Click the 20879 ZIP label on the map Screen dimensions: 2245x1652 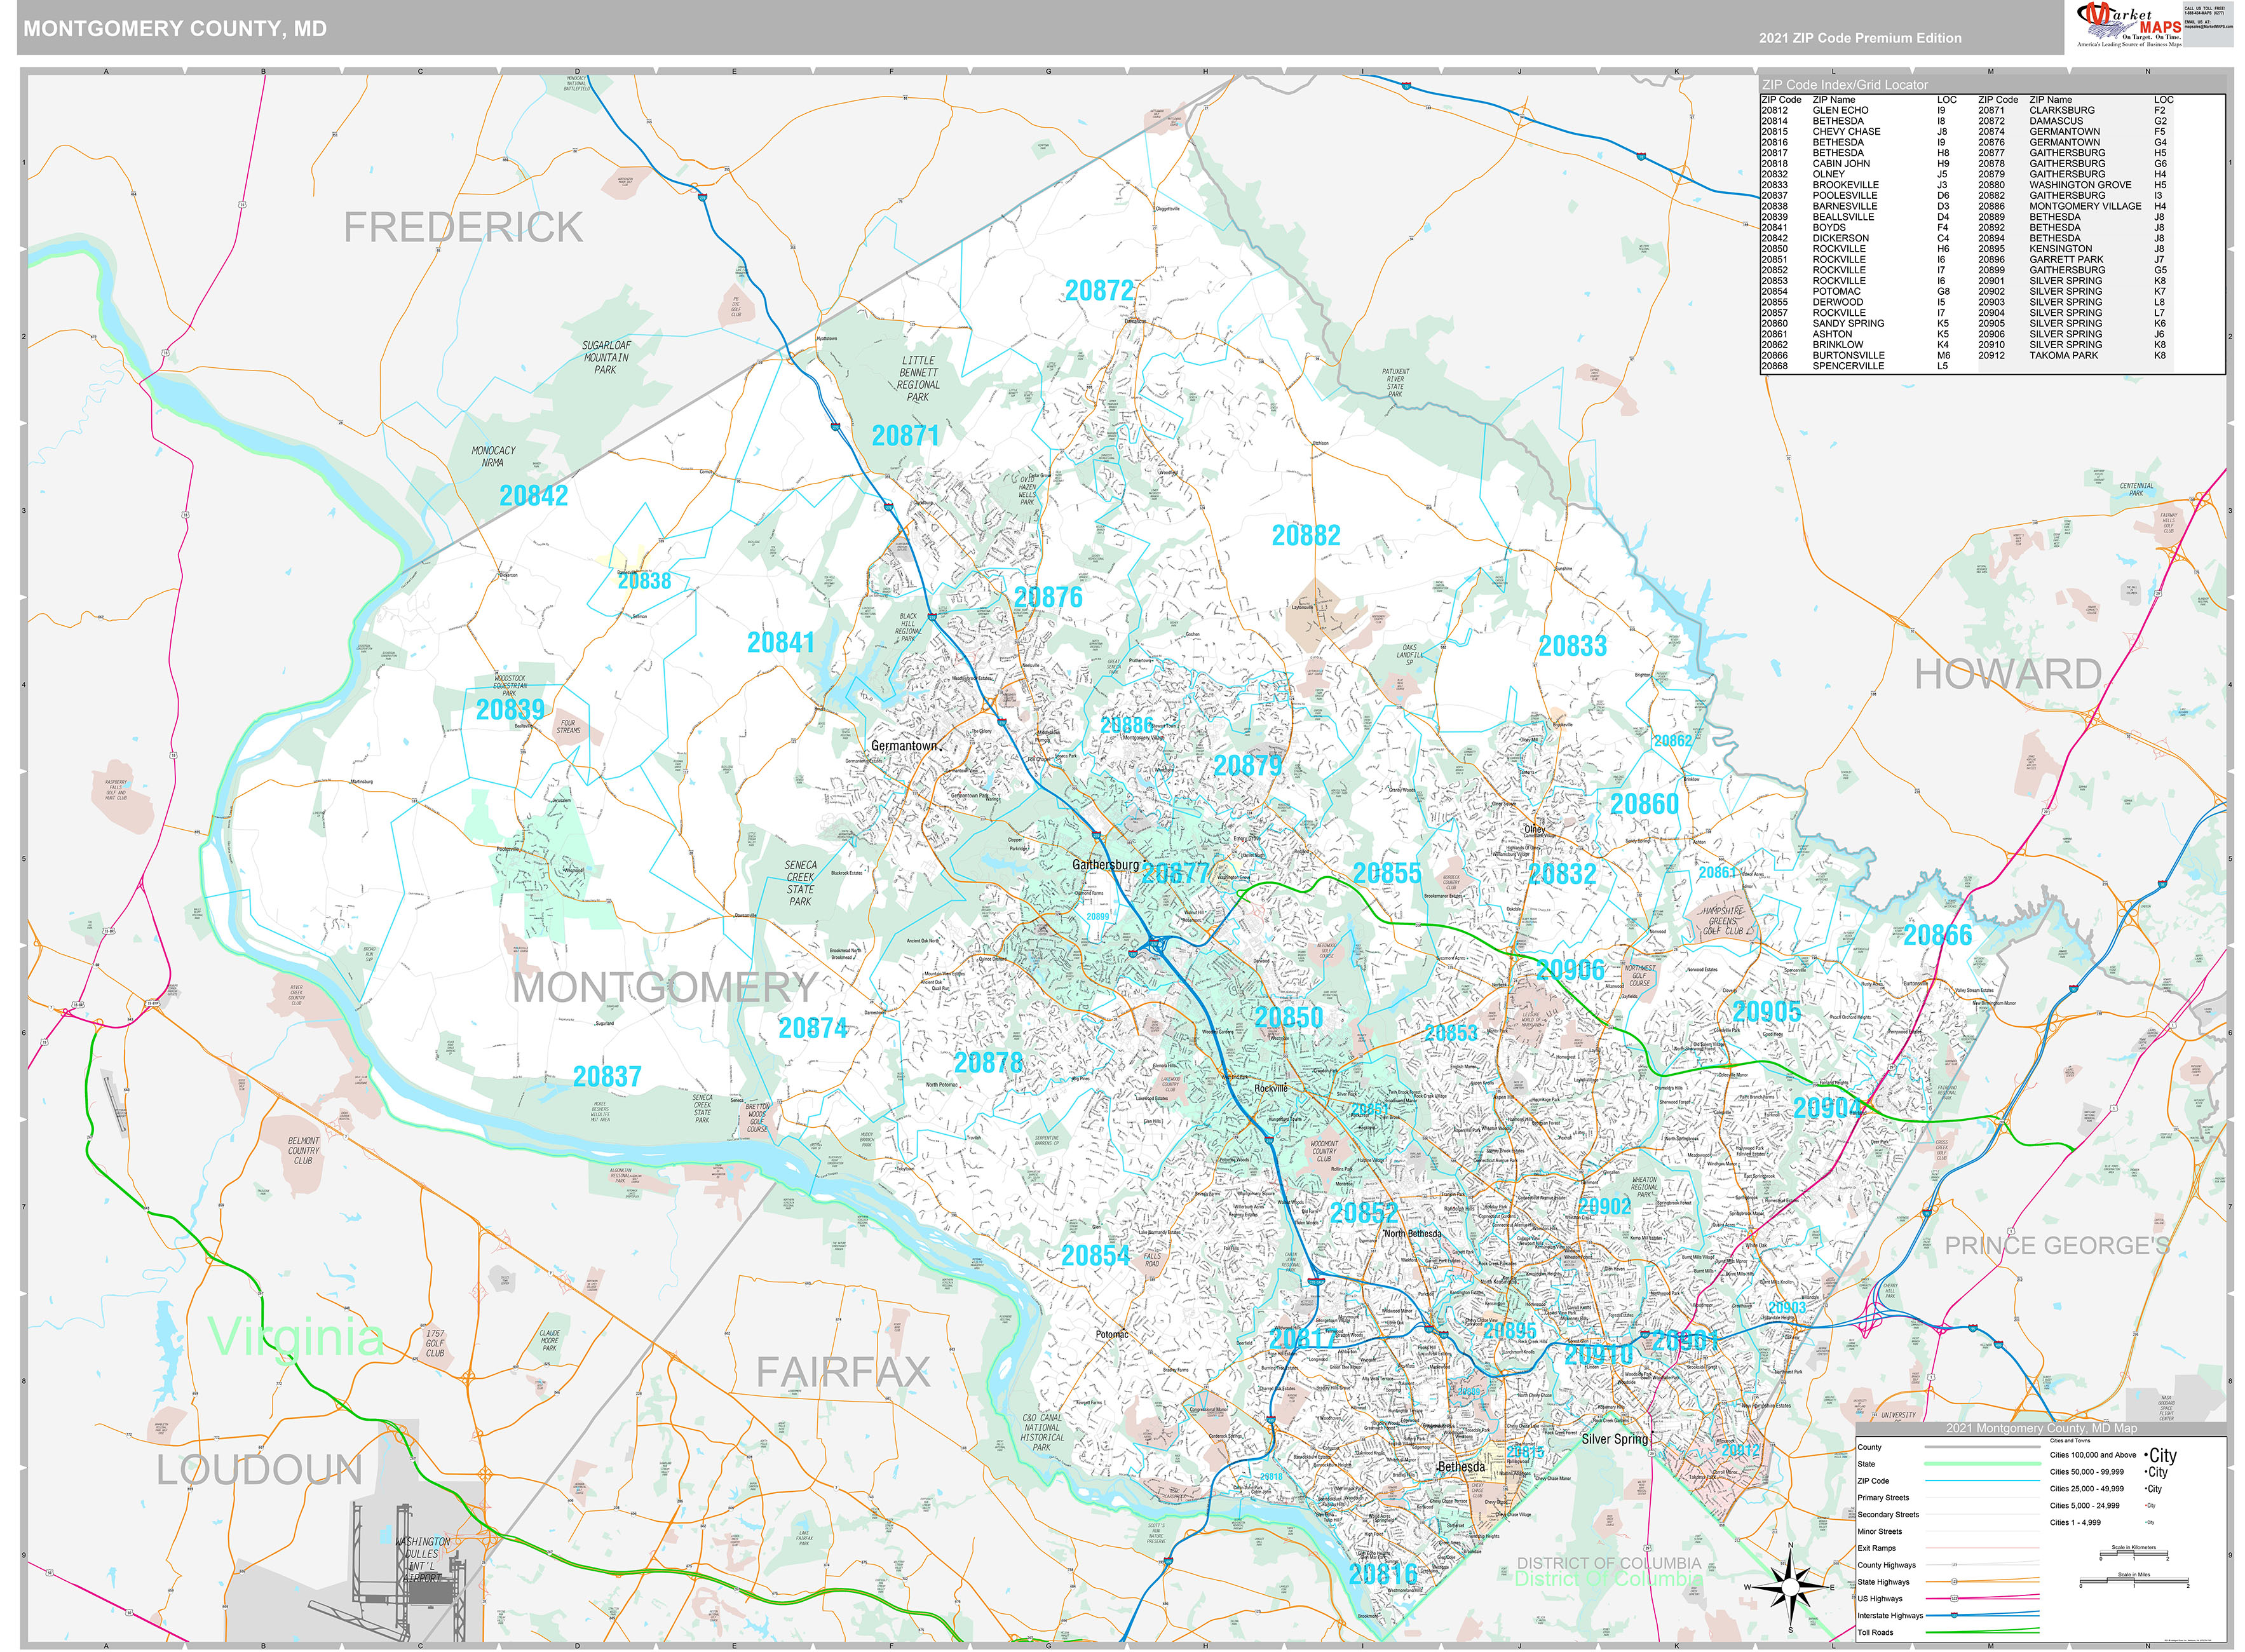1247,766
